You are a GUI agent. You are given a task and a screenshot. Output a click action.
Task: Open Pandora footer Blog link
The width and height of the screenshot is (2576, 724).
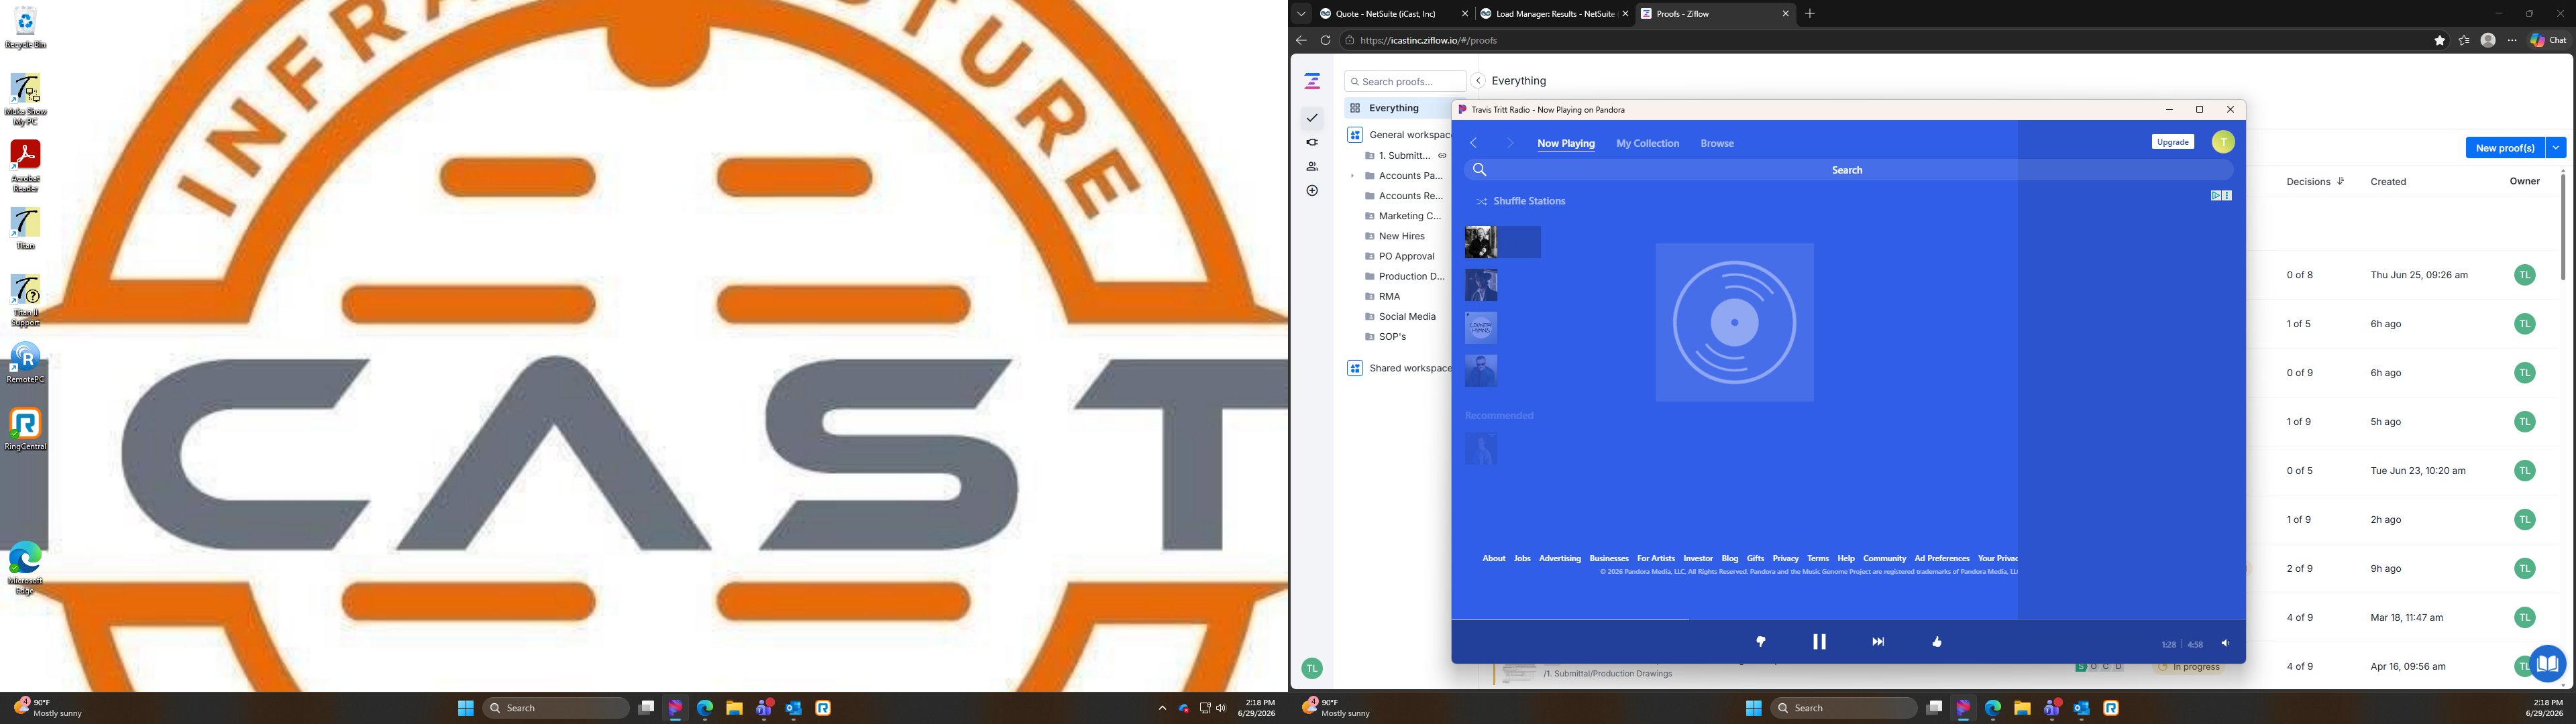tap(1730, 559)
